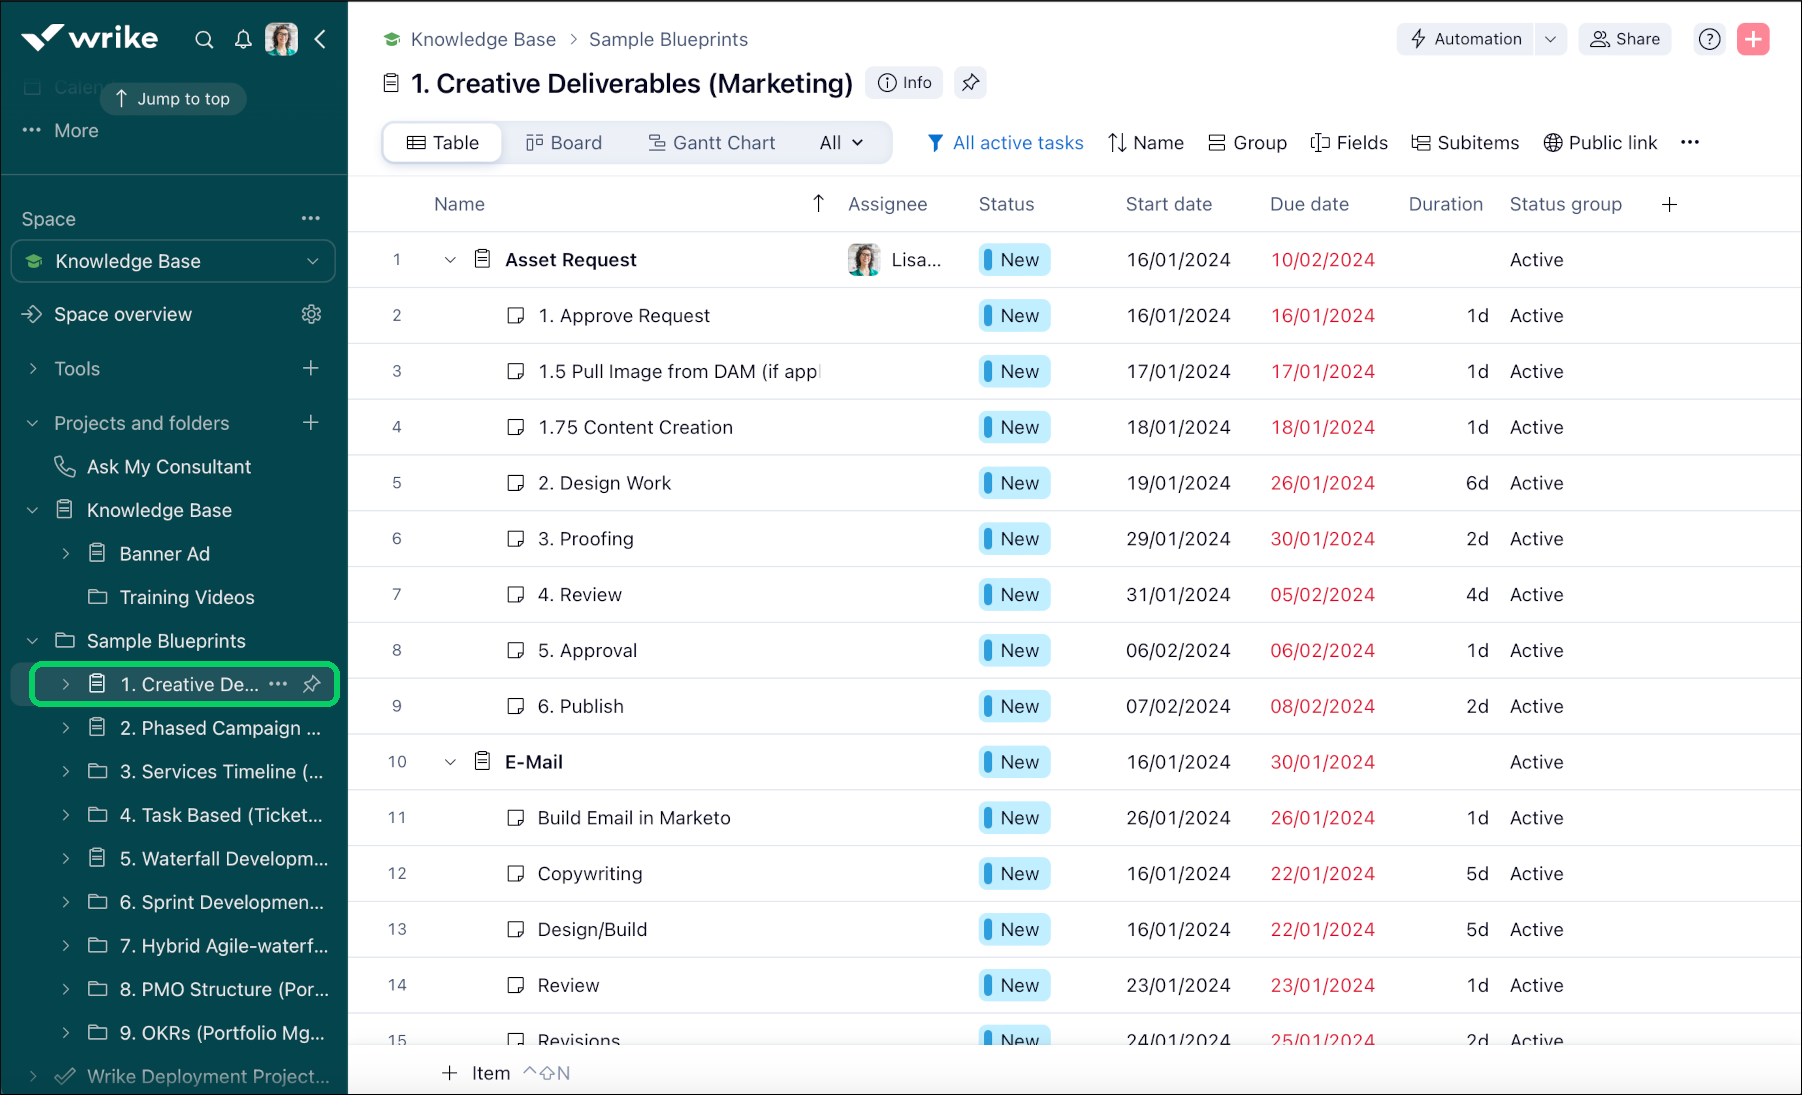Collapse the sidebar with the arrow icon
This screenshot has height=1095, width=1802.
click(320, 40)
